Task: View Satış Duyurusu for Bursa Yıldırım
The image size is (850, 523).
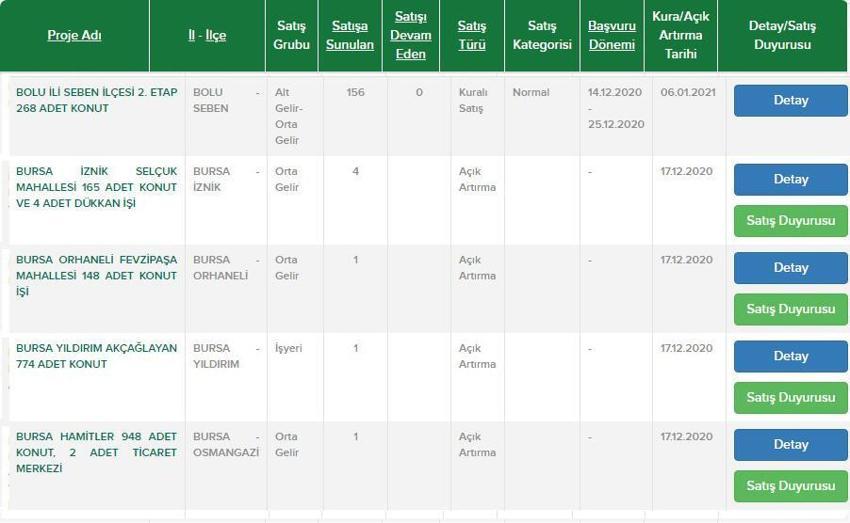Action: point(790,397)
